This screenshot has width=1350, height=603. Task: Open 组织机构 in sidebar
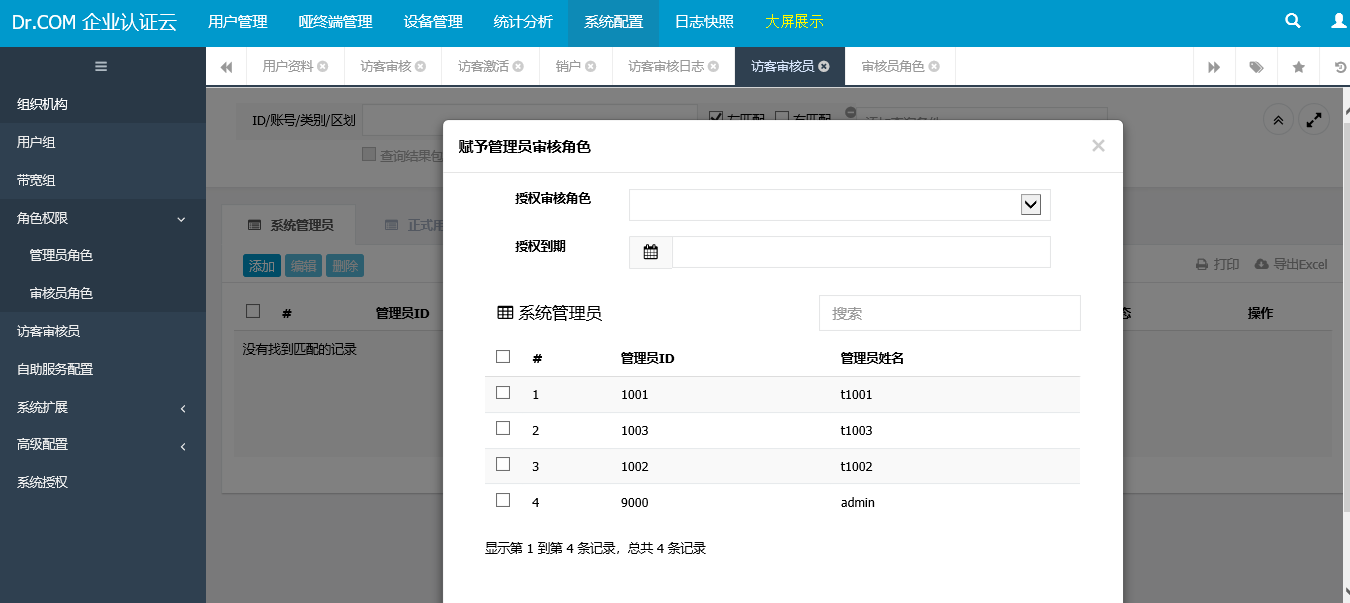coord(102,104)
